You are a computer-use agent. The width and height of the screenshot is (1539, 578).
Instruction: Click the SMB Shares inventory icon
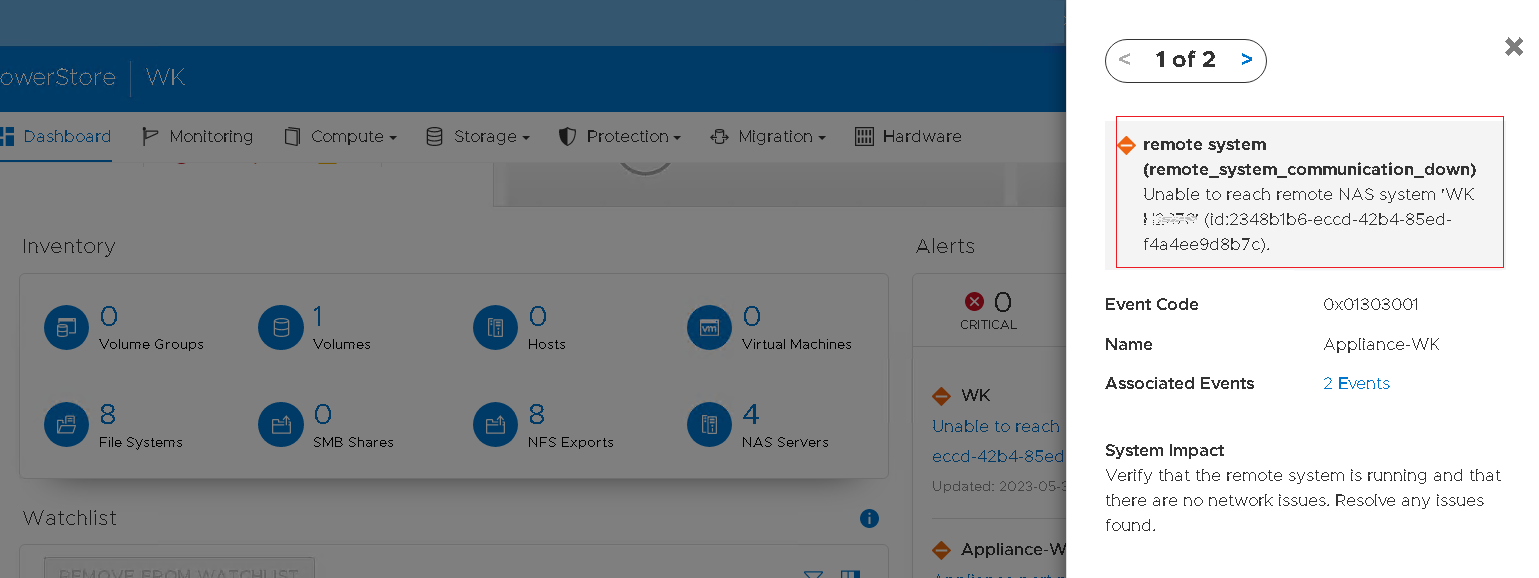pos(280,426)
